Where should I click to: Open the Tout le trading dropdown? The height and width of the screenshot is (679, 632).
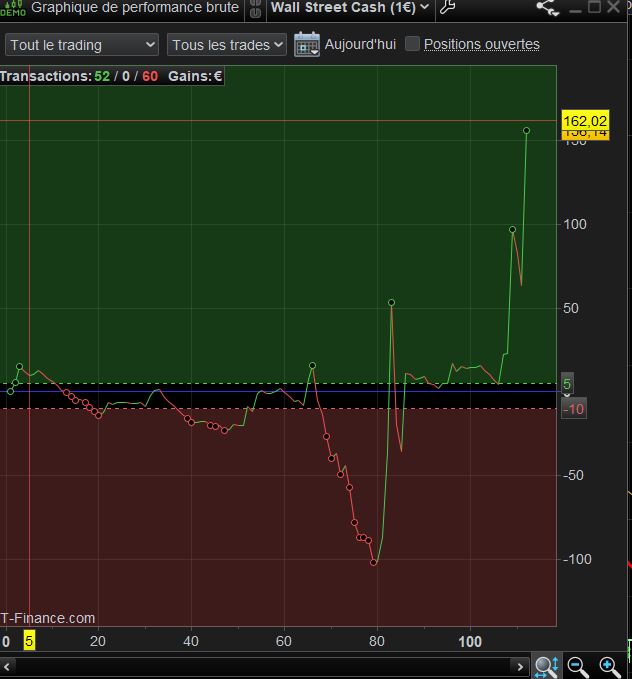(82, 45)
